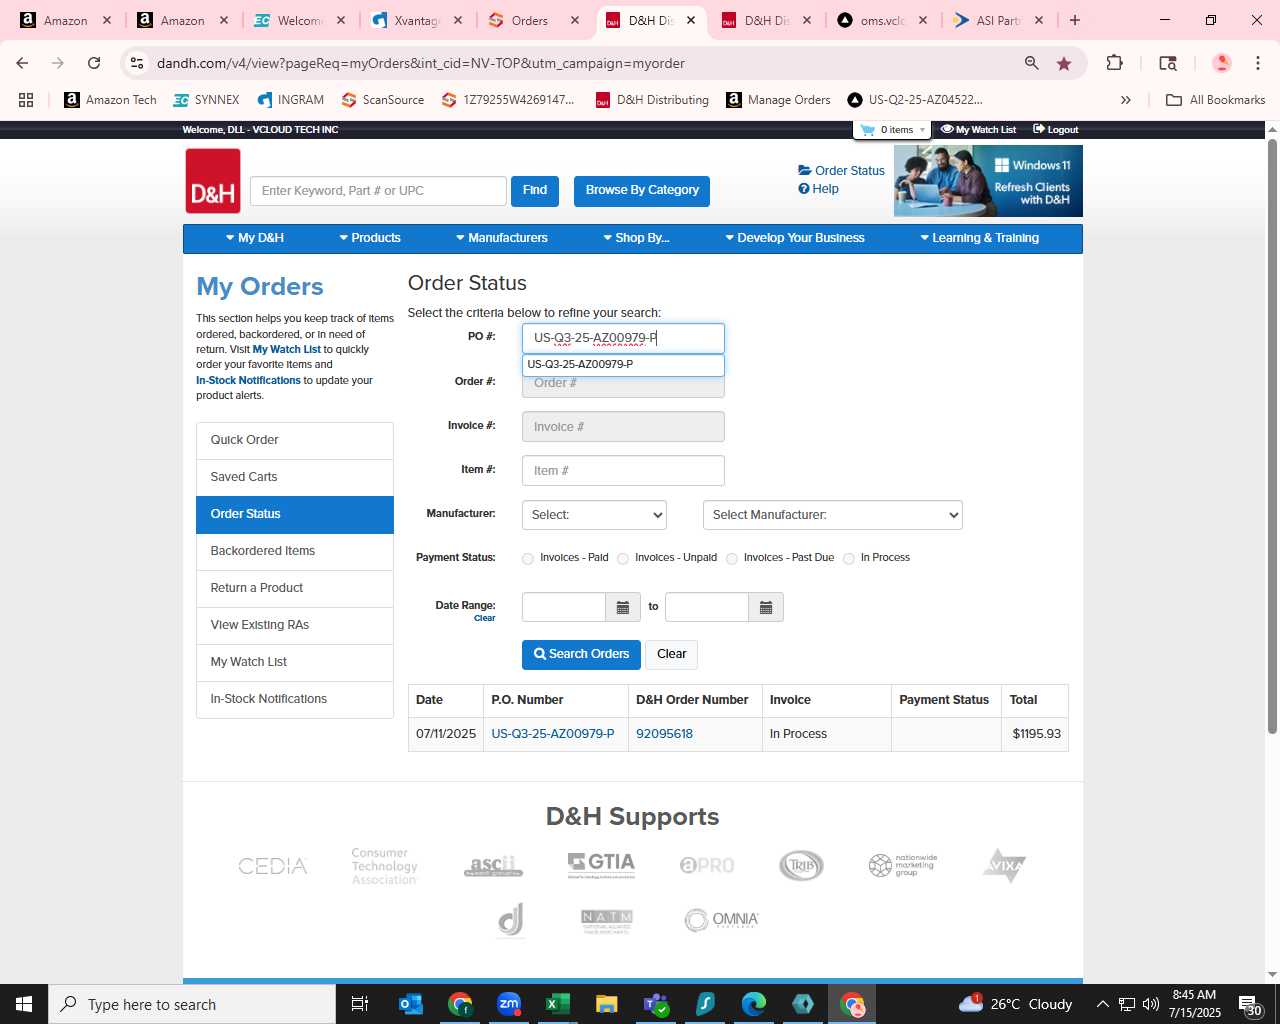The height and width of the screenshot is (1024, 1280).
Task: Click the Find button
Action: (535, 190)
